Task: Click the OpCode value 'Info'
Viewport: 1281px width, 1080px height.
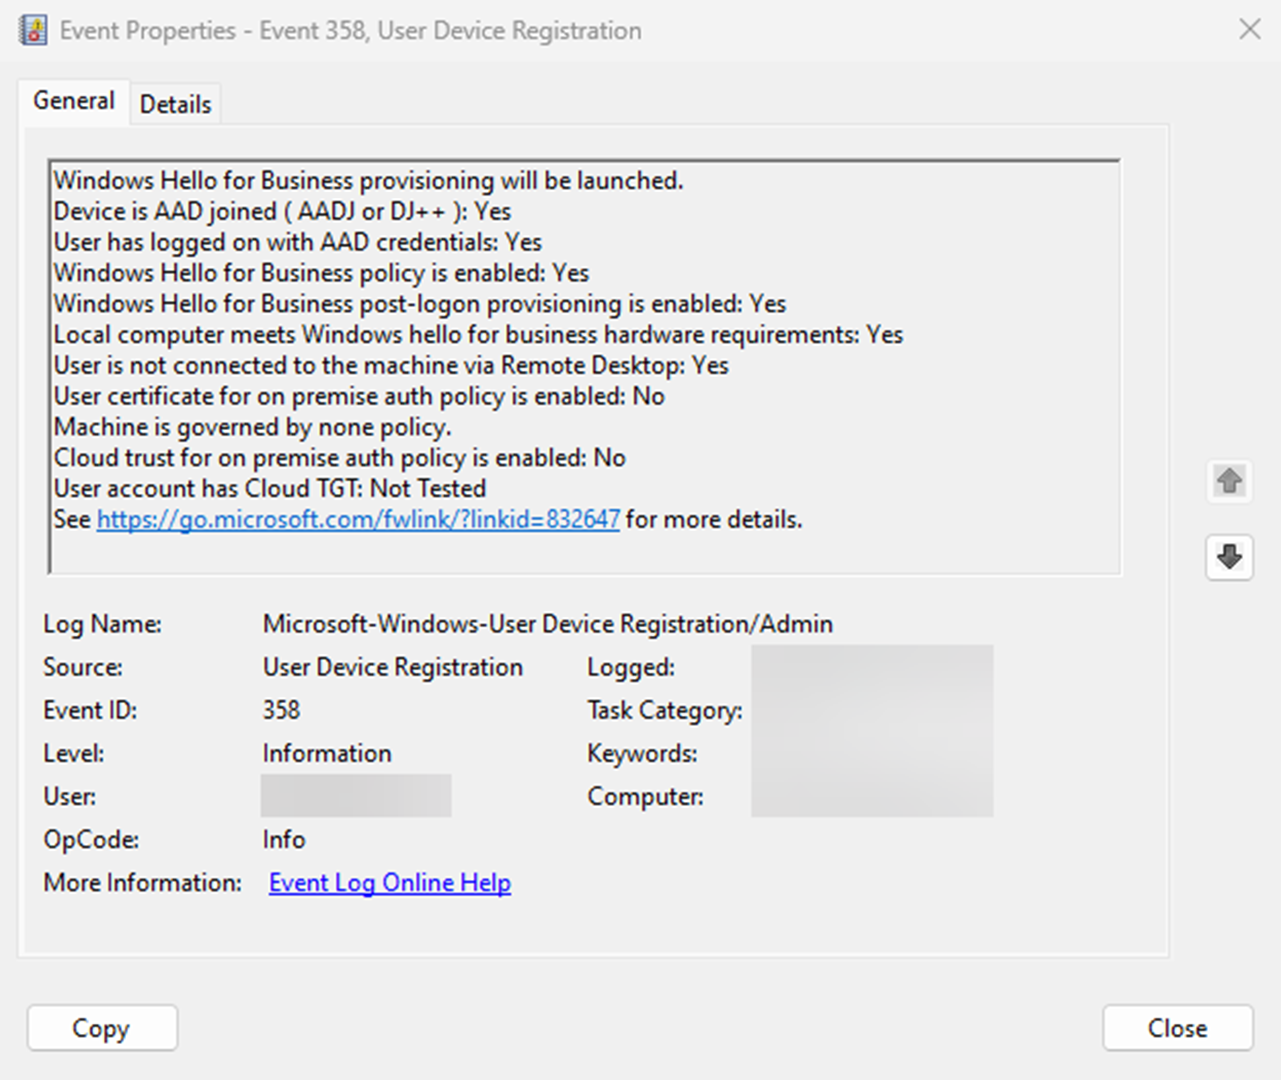Action: coord(284,840)
